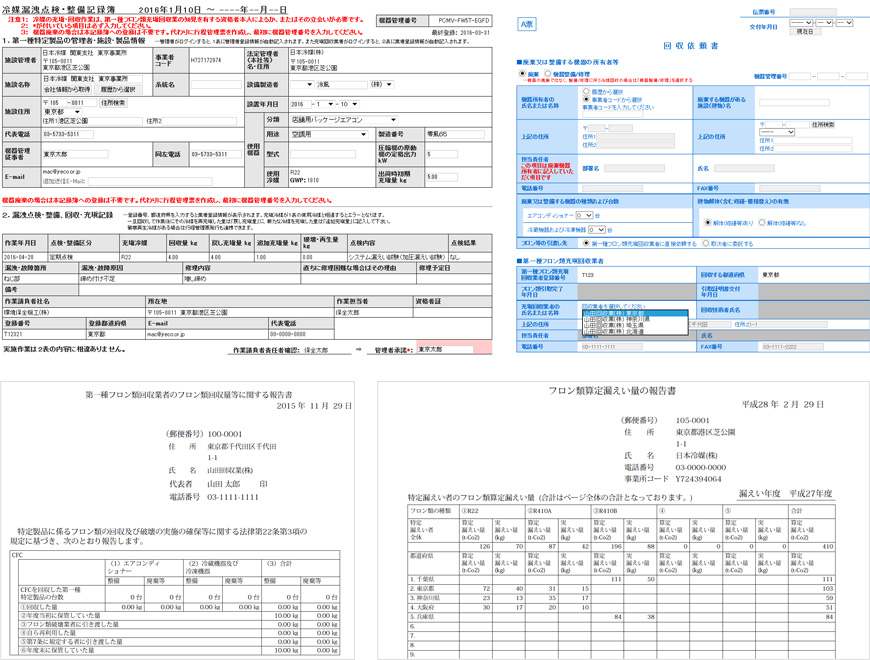Open prefecture dropdown under 廃棄する機器 facility address
Image resolution: width=870 pixels, height=660 pixels.
pos(777,132)
